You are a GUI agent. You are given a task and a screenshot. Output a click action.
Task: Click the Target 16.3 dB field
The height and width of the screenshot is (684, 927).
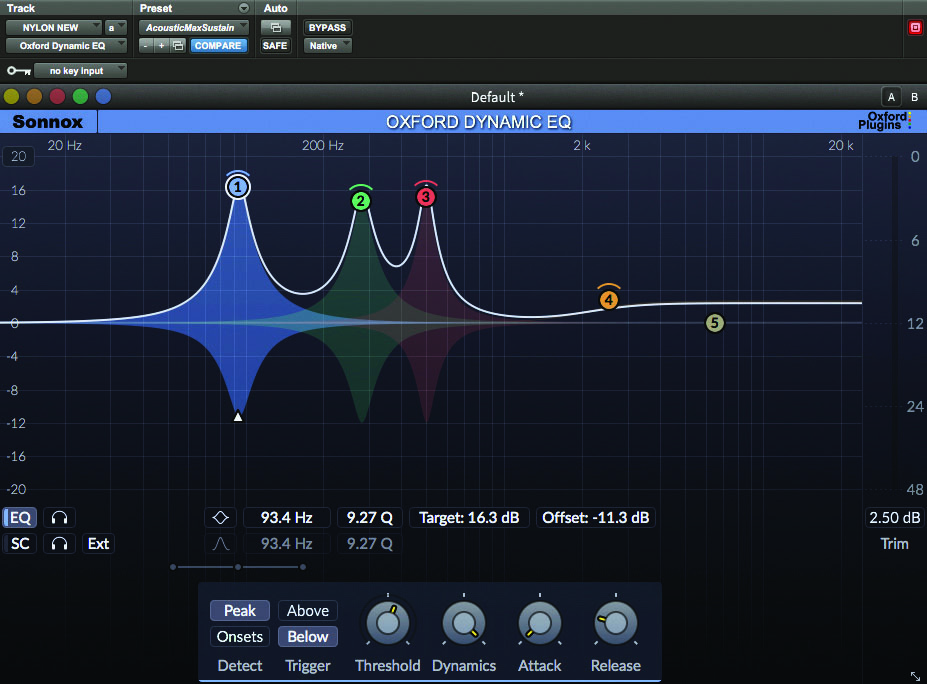click(469, 518)
